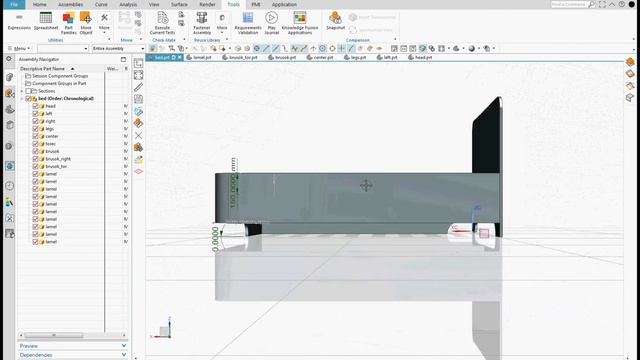Open the Help icon at top right
640x360 pixels.
tap(622, 4)
